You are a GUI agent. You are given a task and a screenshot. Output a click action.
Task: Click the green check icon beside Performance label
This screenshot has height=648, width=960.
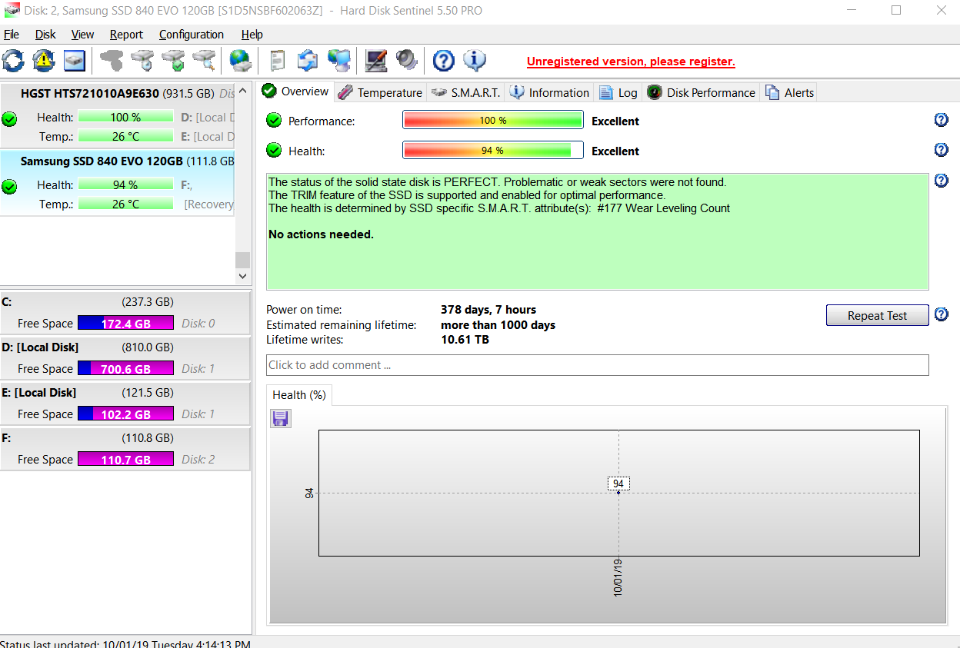[274, 120]
